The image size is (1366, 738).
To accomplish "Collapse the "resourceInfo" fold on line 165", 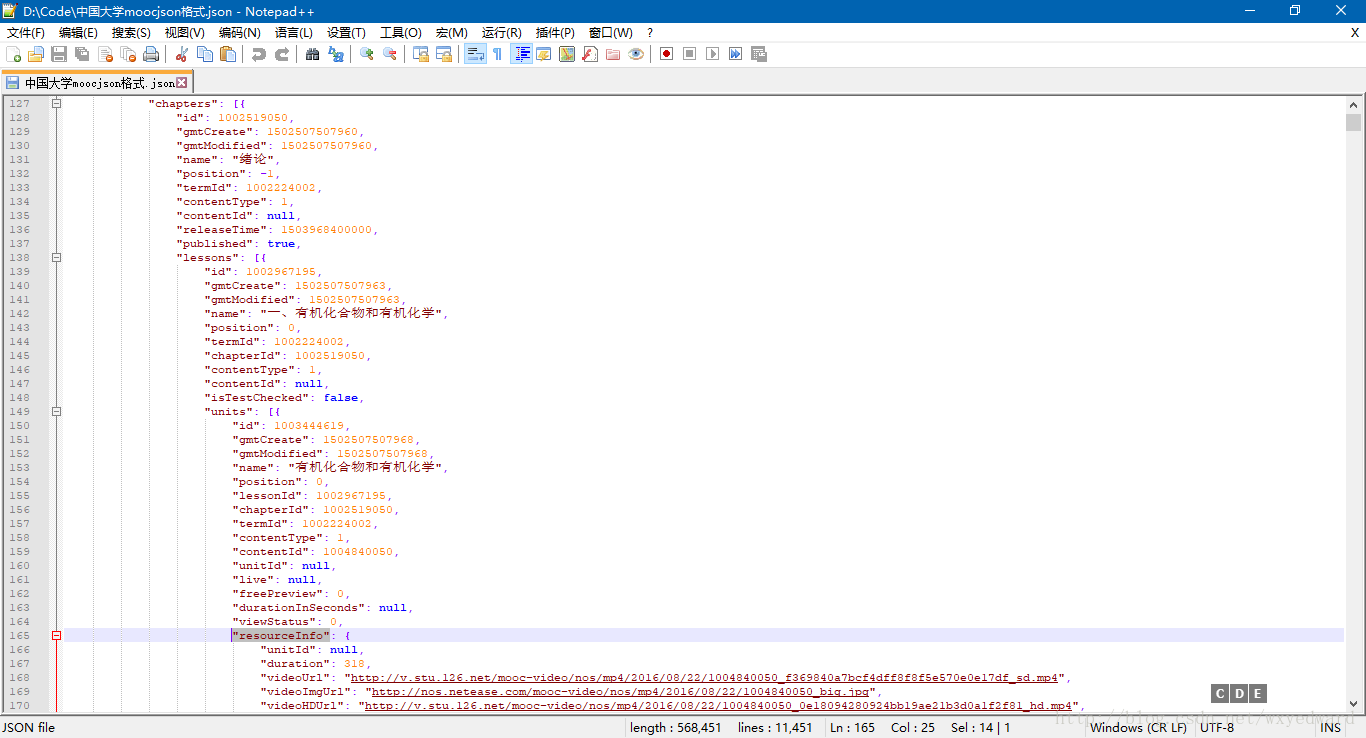I will tap(57, 636).
